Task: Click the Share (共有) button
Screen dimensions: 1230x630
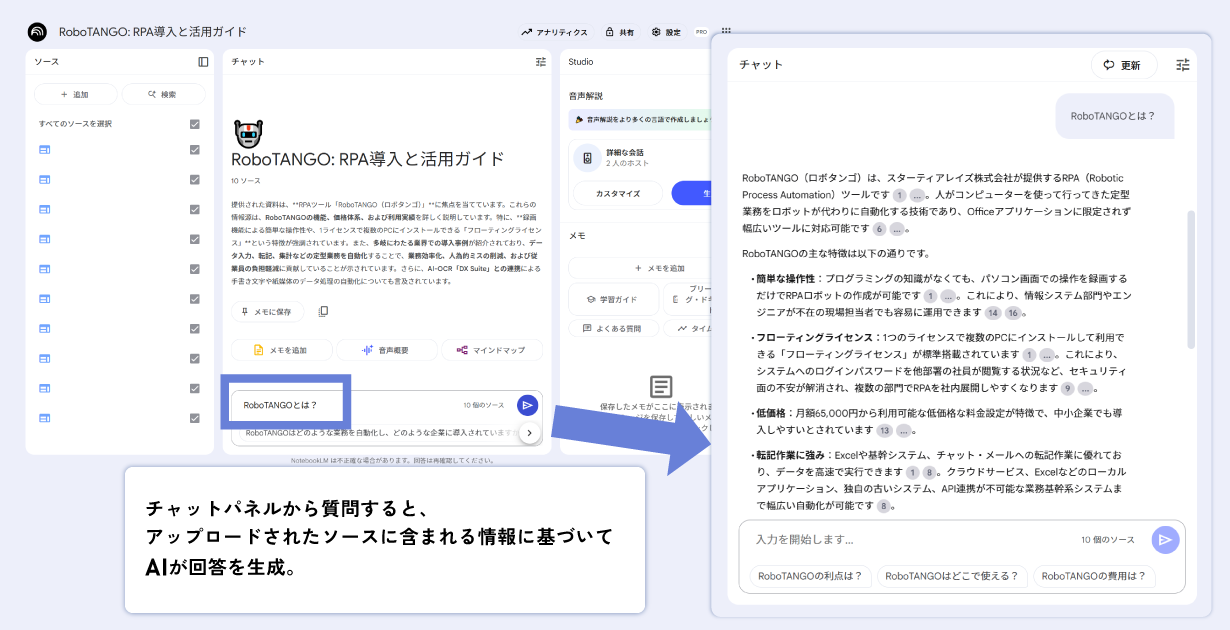Action: (619, 32)
